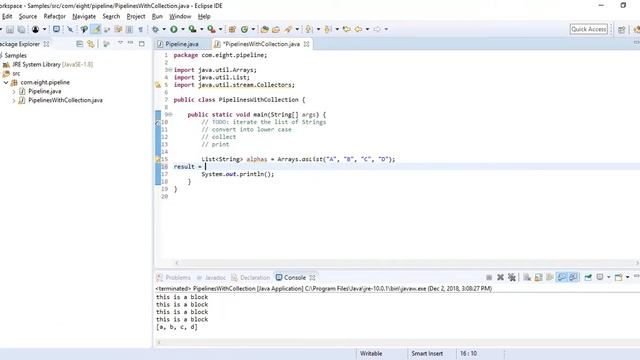Click the Pin Console icon

coord(588,278)
